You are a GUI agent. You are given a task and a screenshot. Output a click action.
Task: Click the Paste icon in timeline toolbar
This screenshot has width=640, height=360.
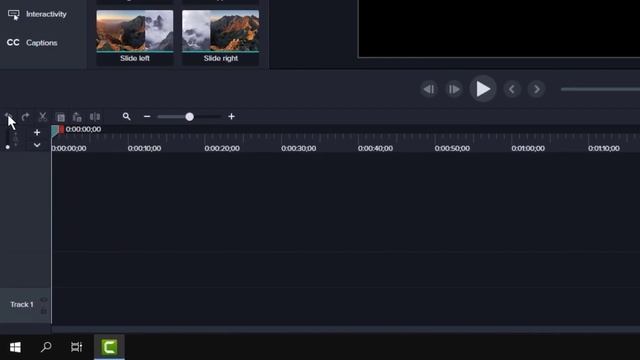point(77,117)
